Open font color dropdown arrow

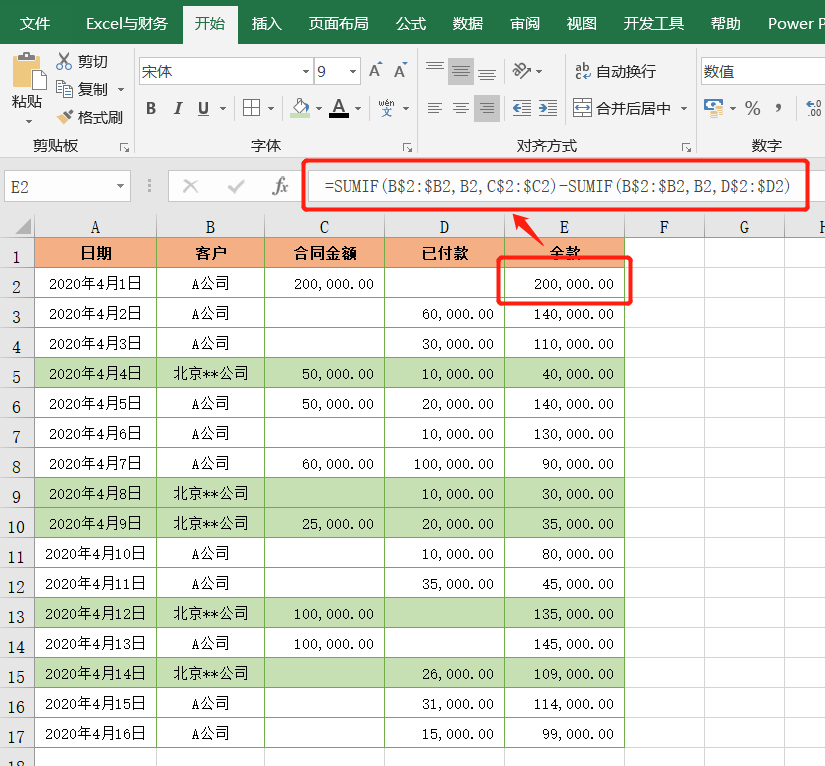tap(358, 109)
